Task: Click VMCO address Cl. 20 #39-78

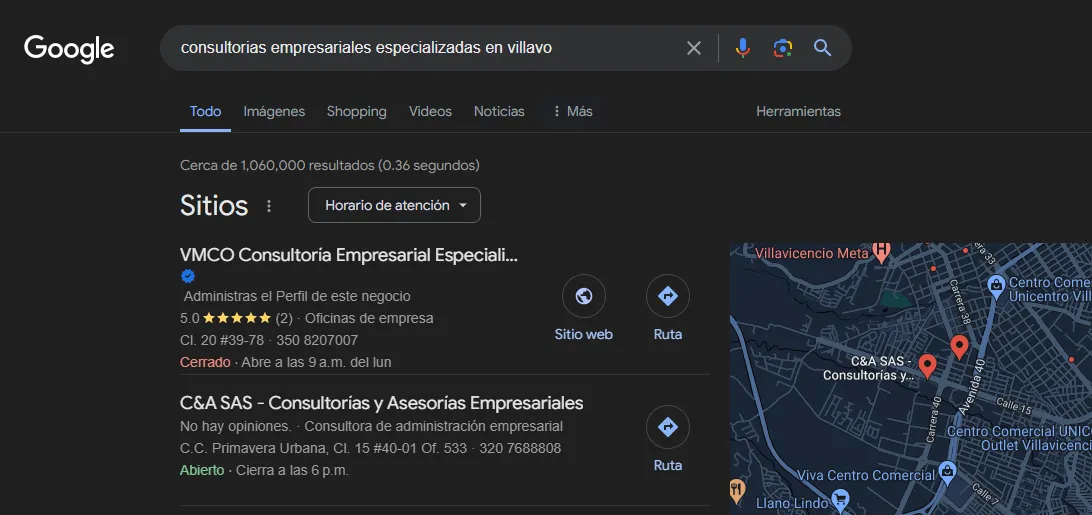Action: pyautogui.click(x=221, y=341)
